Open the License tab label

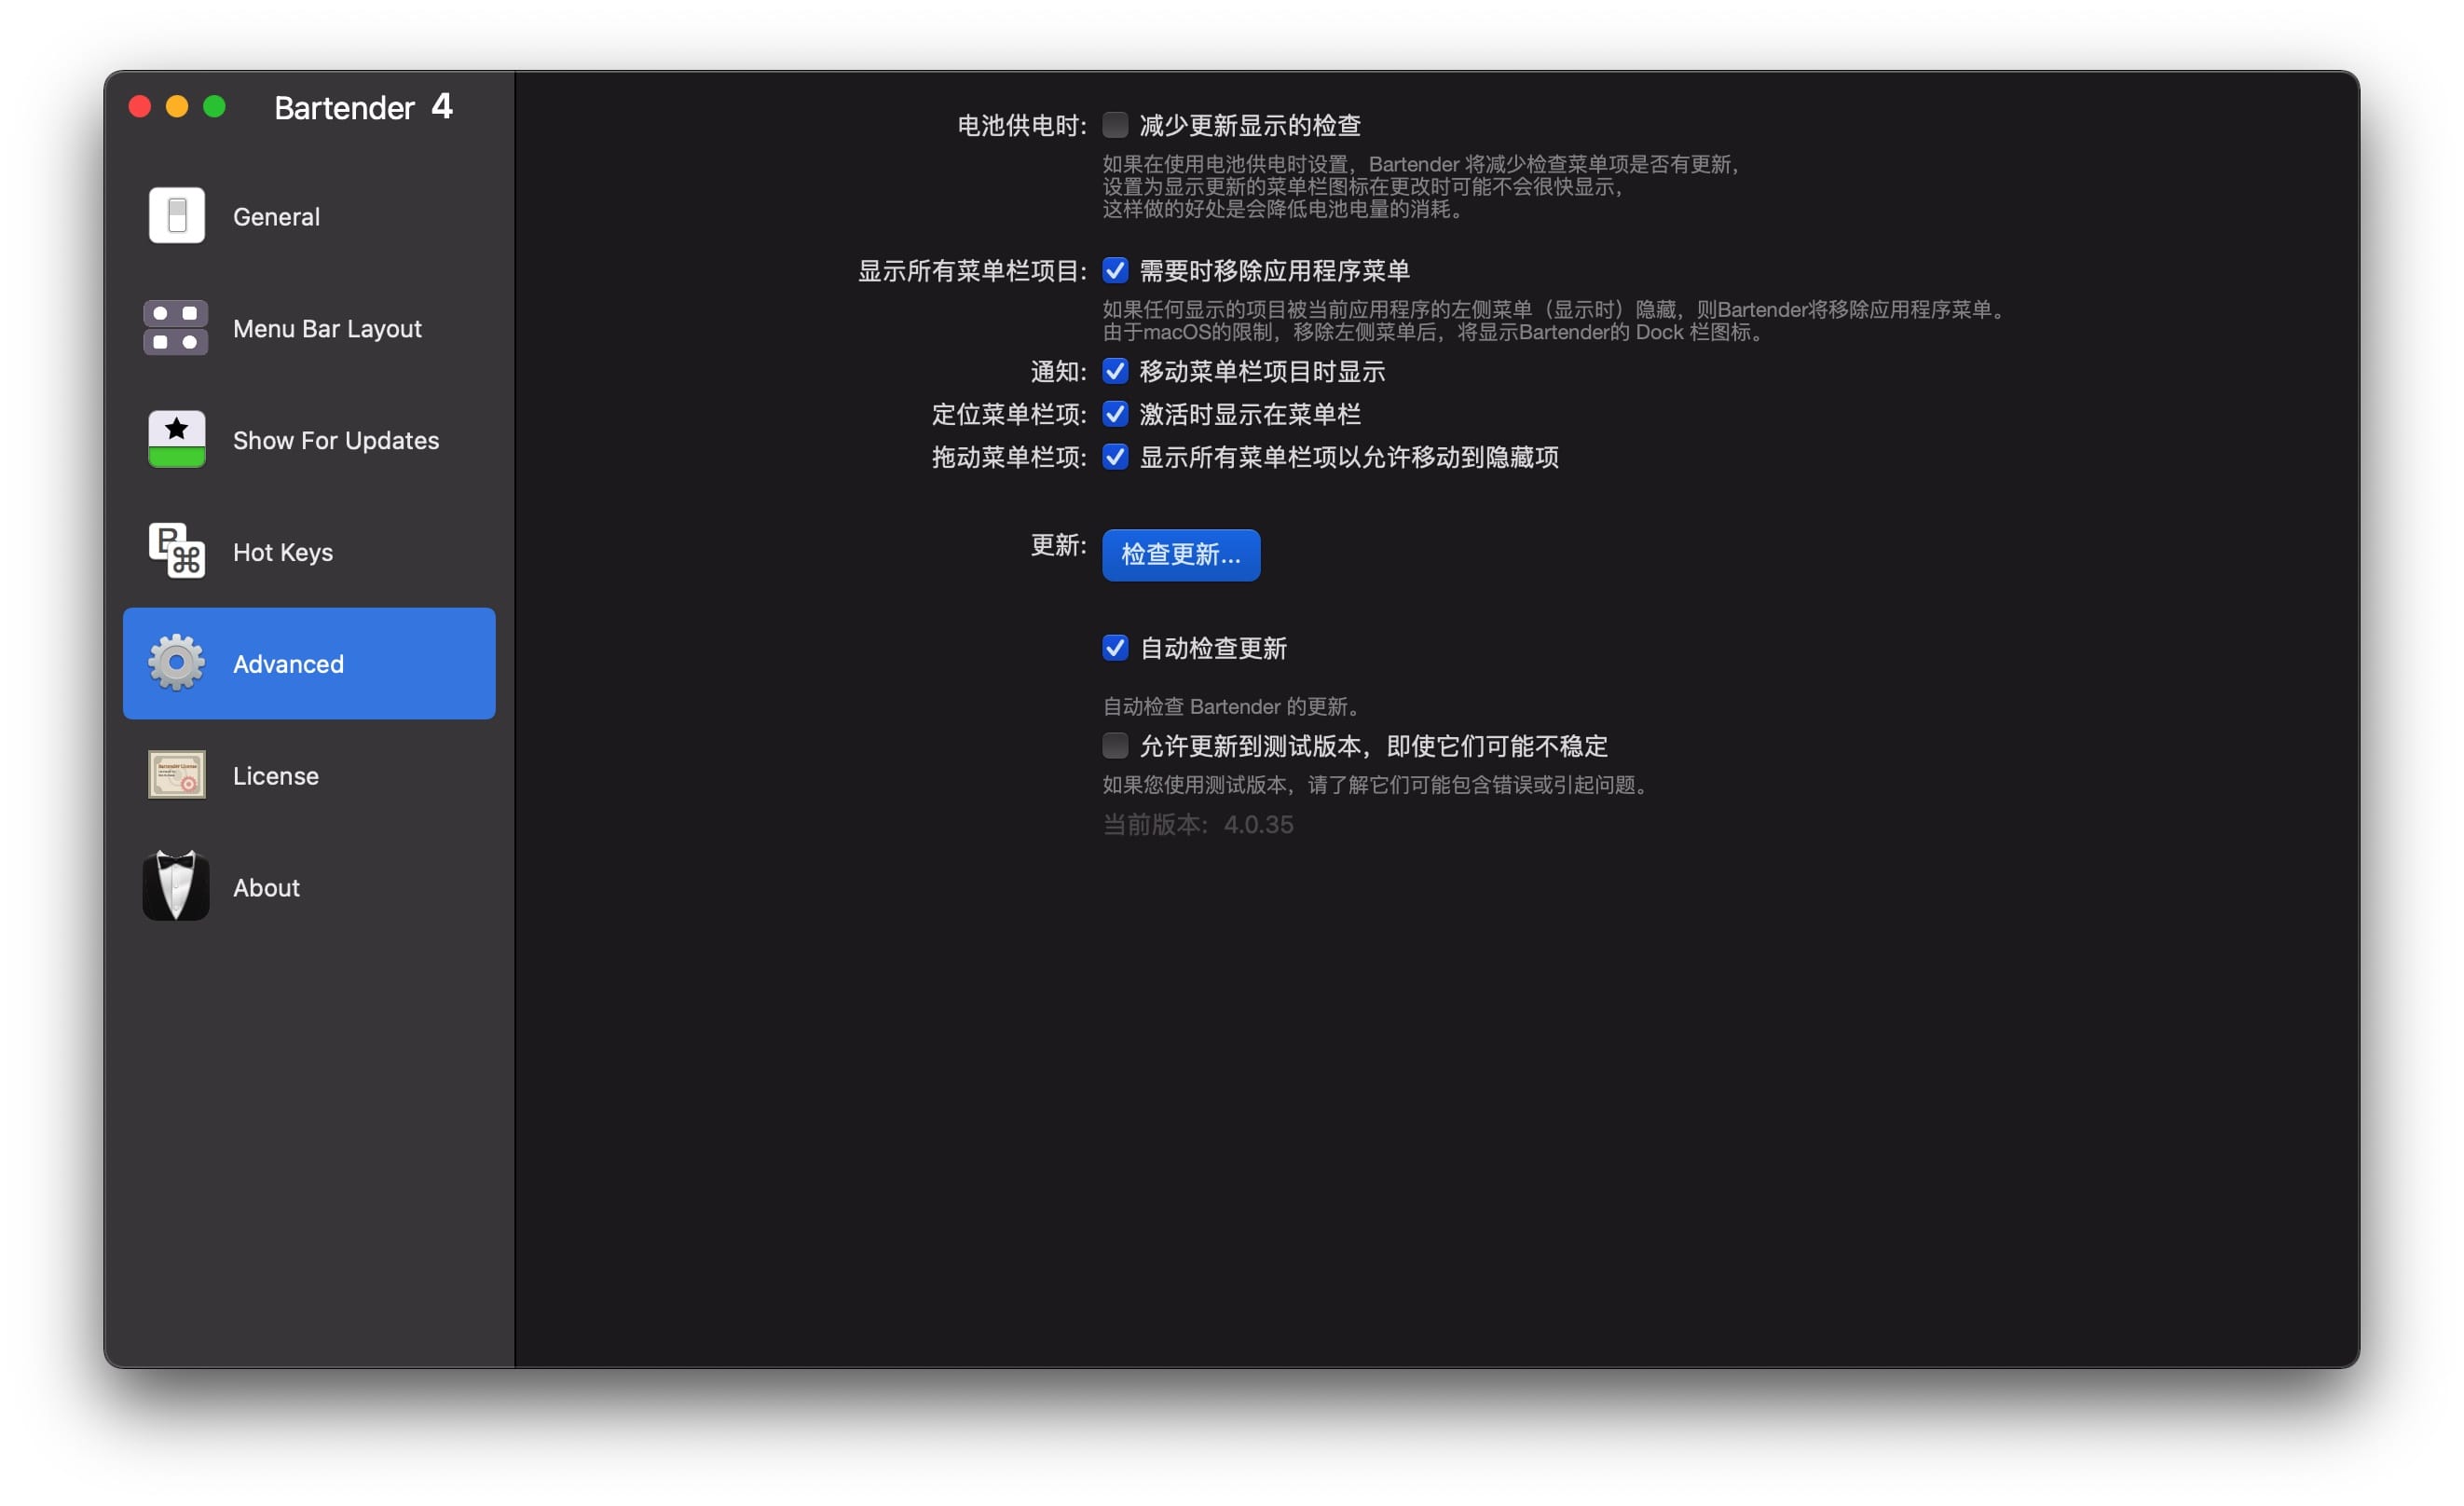pos(276,776)
